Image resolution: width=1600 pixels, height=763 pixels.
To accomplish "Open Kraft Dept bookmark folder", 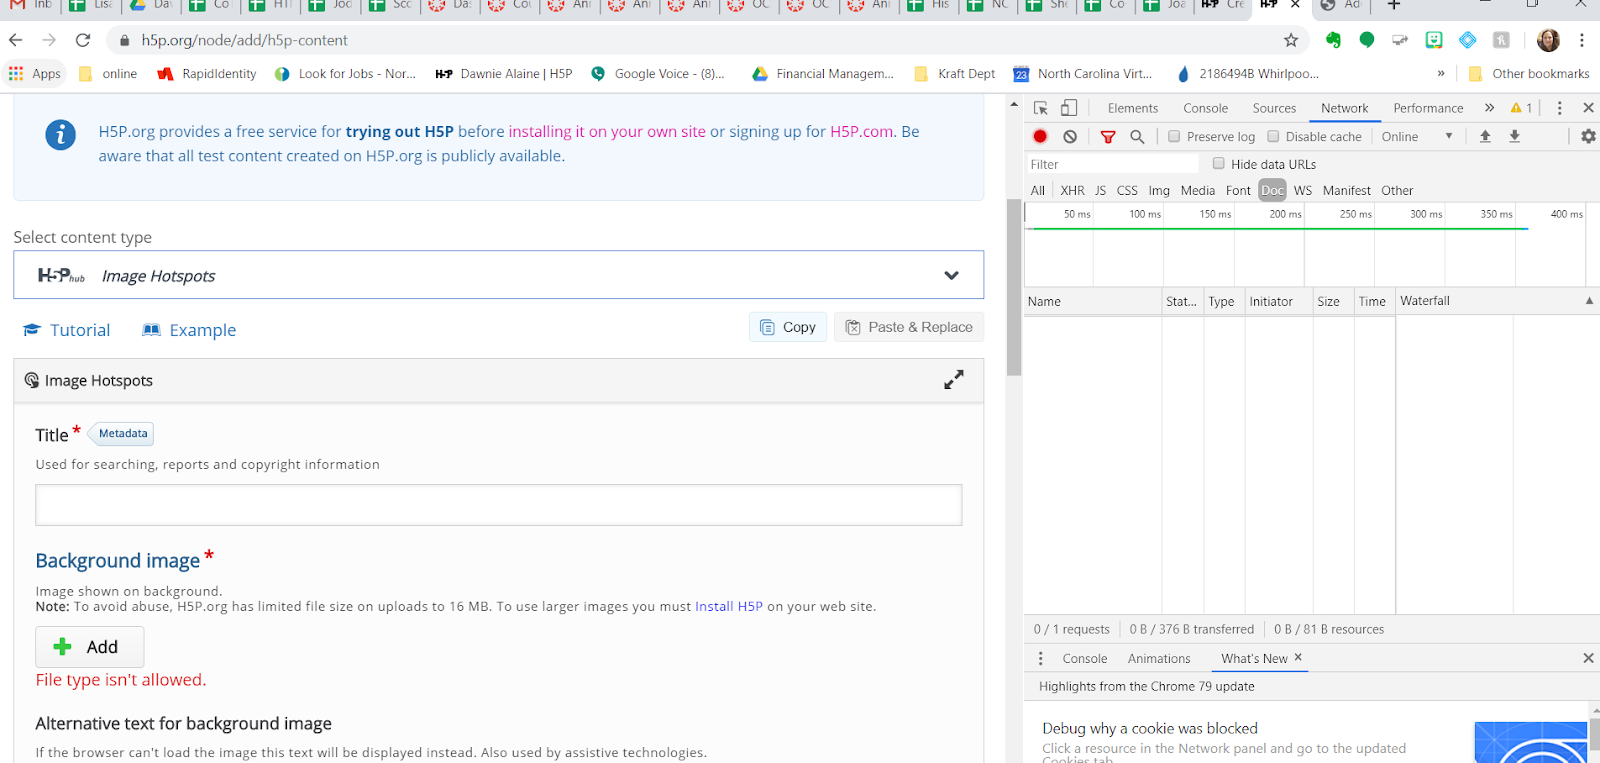I will pyautogui.click(x=955, y=74).
